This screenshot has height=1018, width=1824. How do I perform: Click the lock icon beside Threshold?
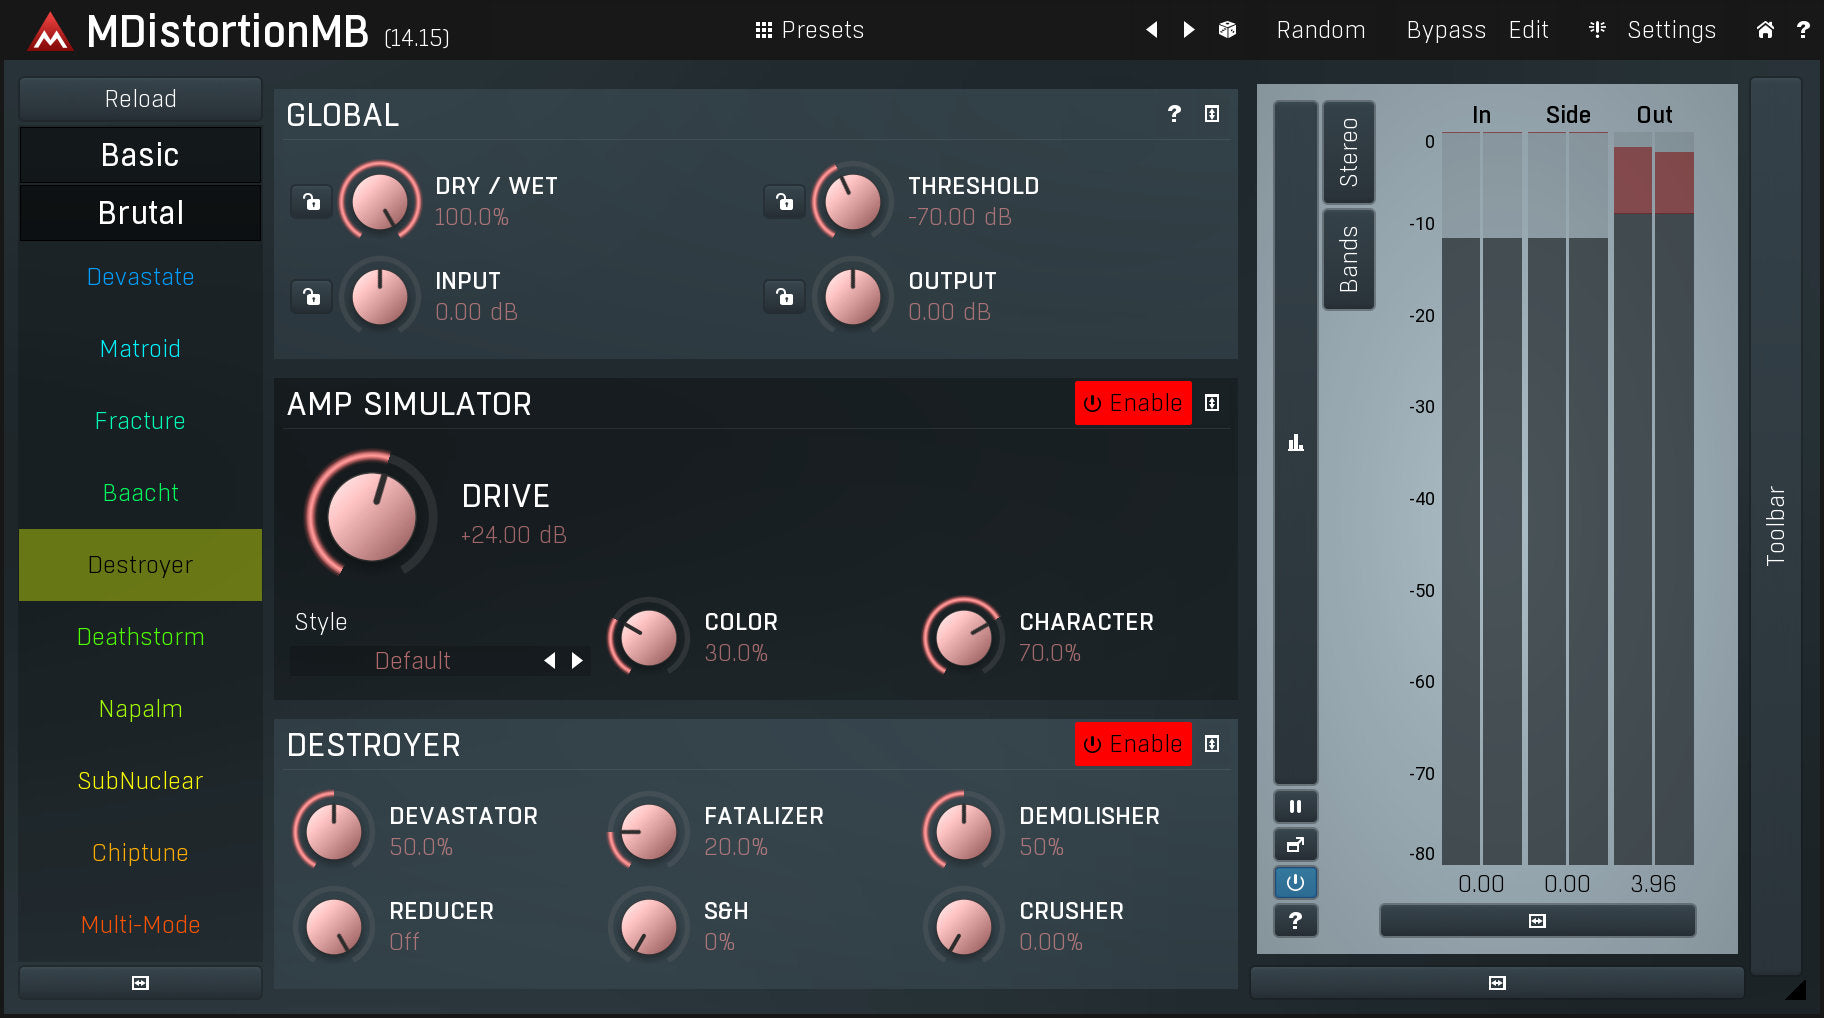(x=785, y=202)
